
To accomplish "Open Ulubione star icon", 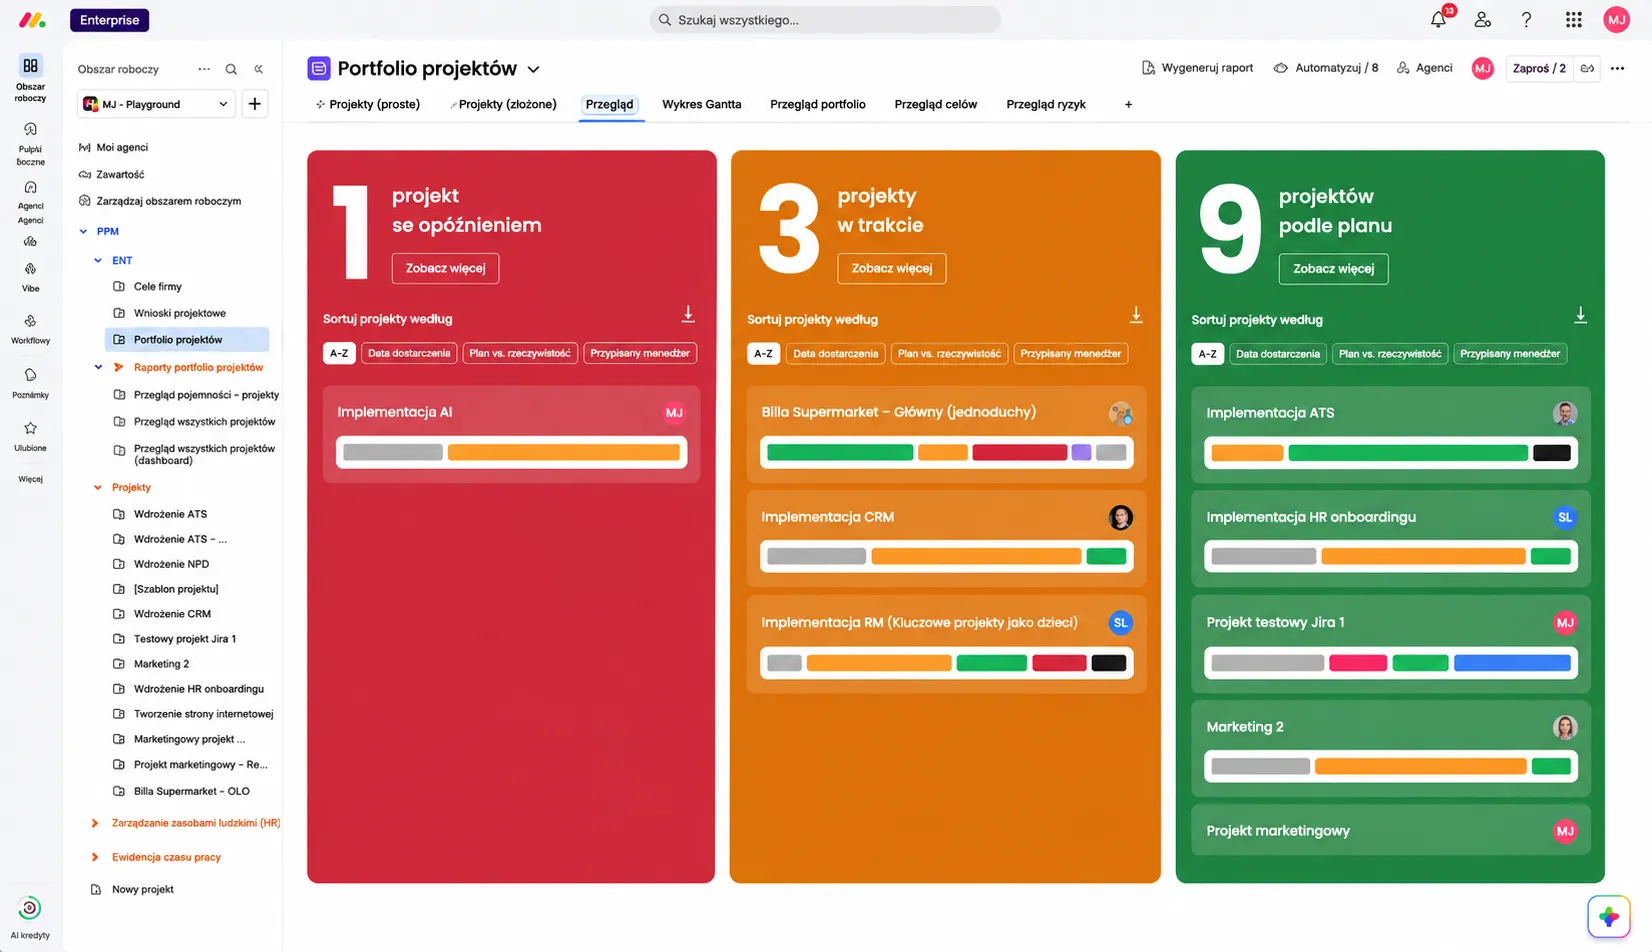I will click(30, 428).
